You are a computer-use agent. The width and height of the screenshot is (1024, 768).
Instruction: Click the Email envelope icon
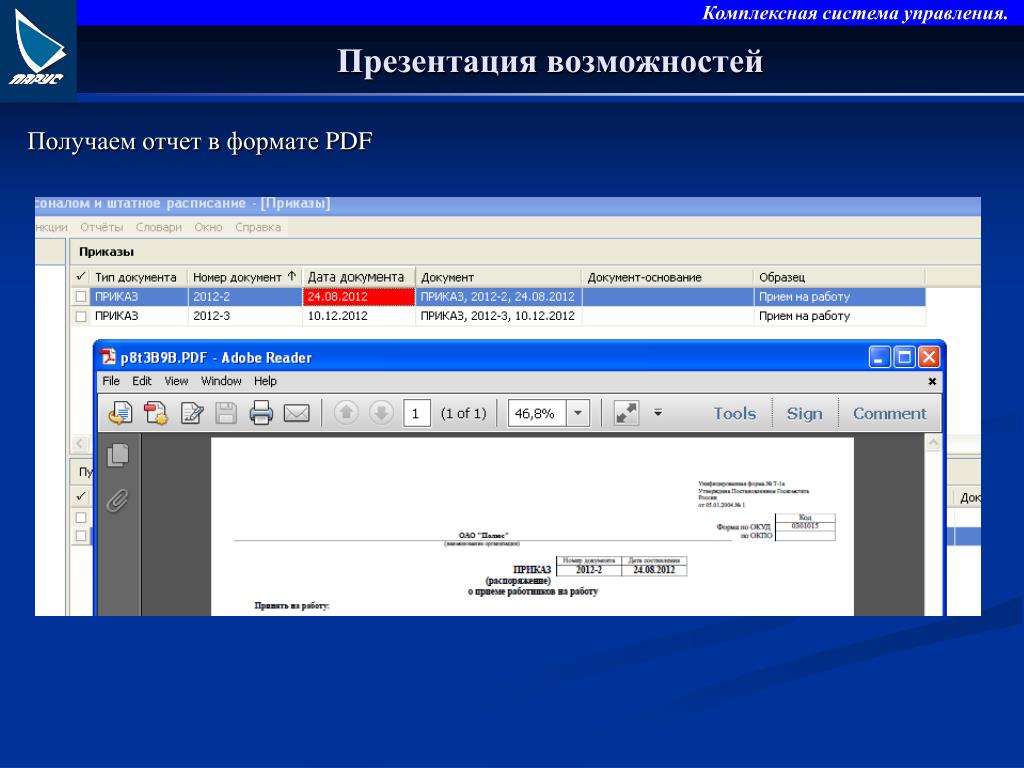click(297, 413)
